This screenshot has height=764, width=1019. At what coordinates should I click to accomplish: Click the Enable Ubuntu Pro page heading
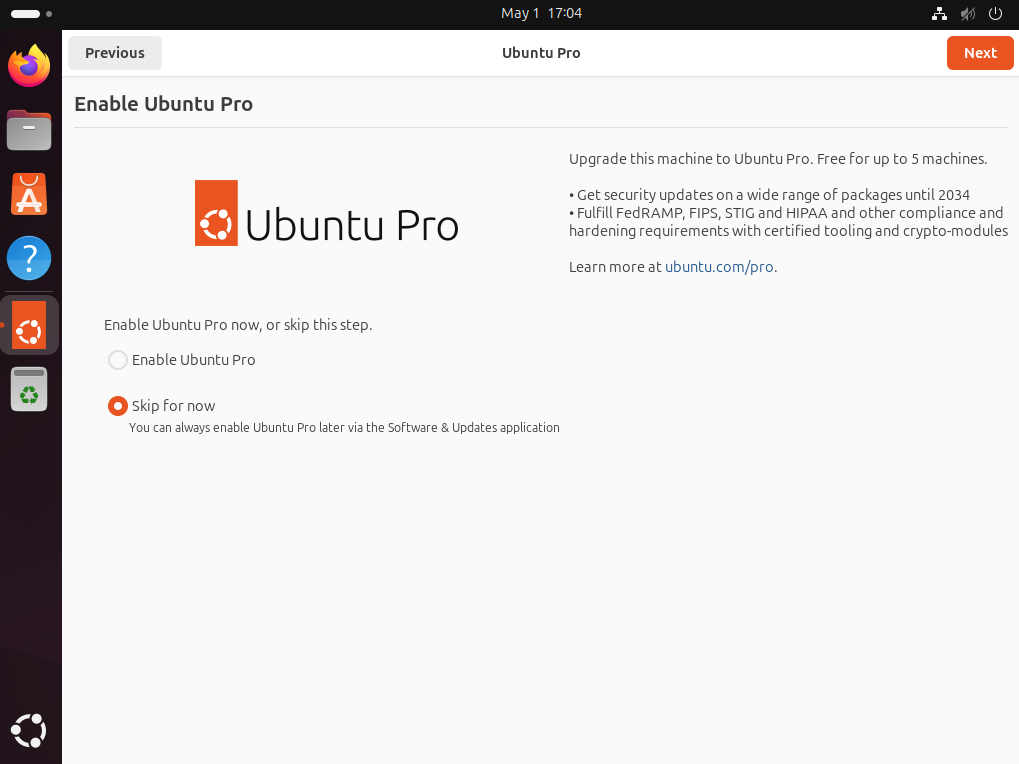click(x=163, y=104)
